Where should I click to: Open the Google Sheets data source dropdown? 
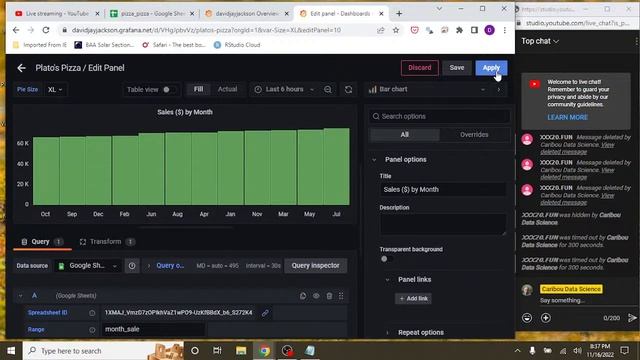[x=87, y=266]
